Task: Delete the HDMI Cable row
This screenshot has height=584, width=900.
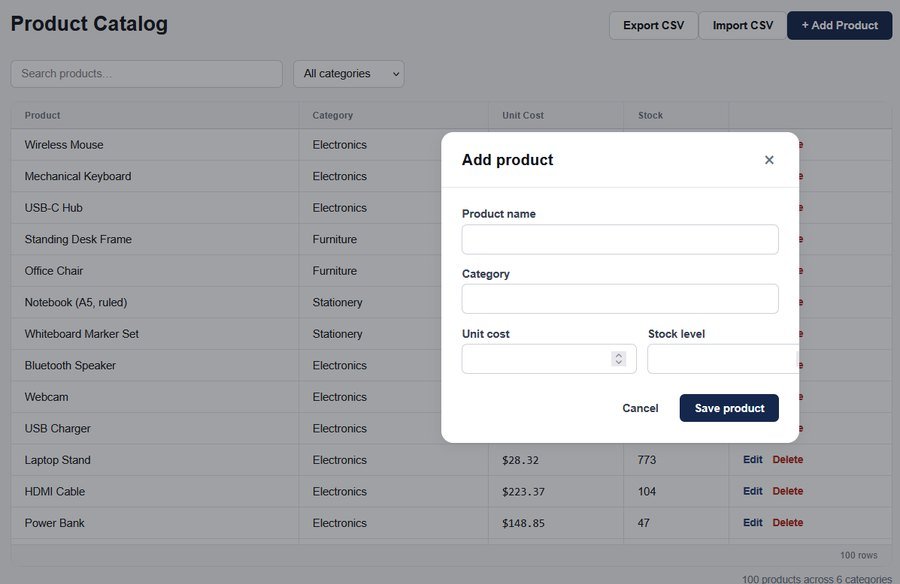Action: (788, 492)
